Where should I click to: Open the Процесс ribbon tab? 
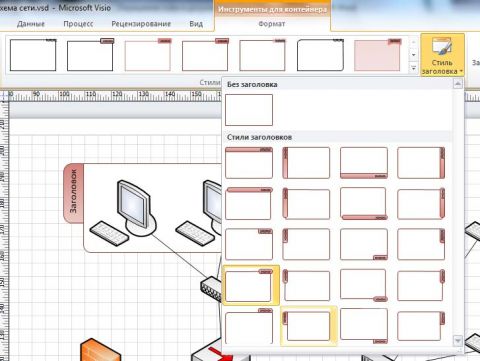78,24
